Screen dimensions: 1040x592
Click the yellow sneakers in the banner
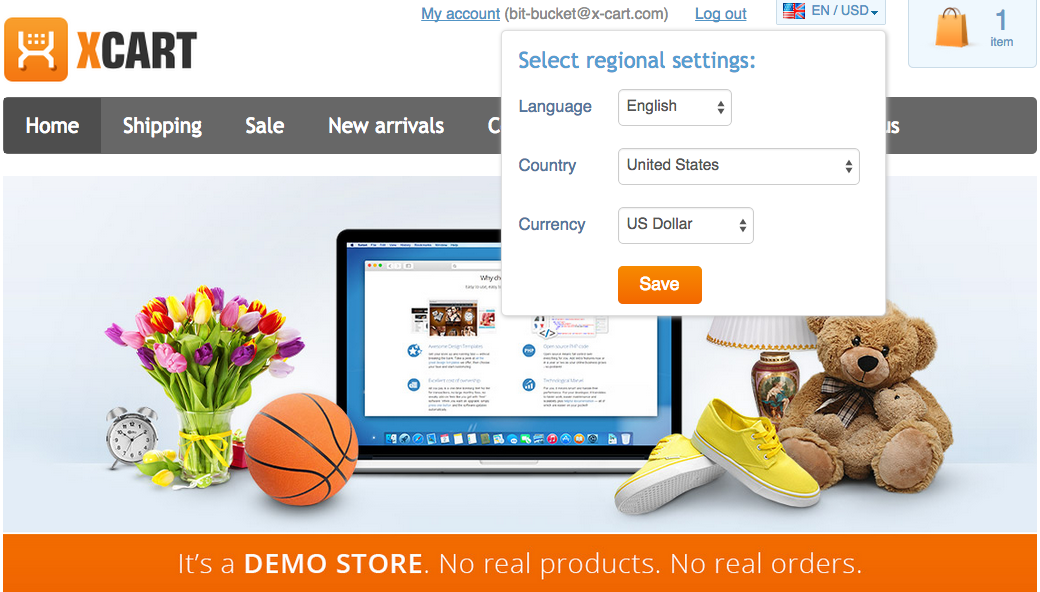coord(718,457)
